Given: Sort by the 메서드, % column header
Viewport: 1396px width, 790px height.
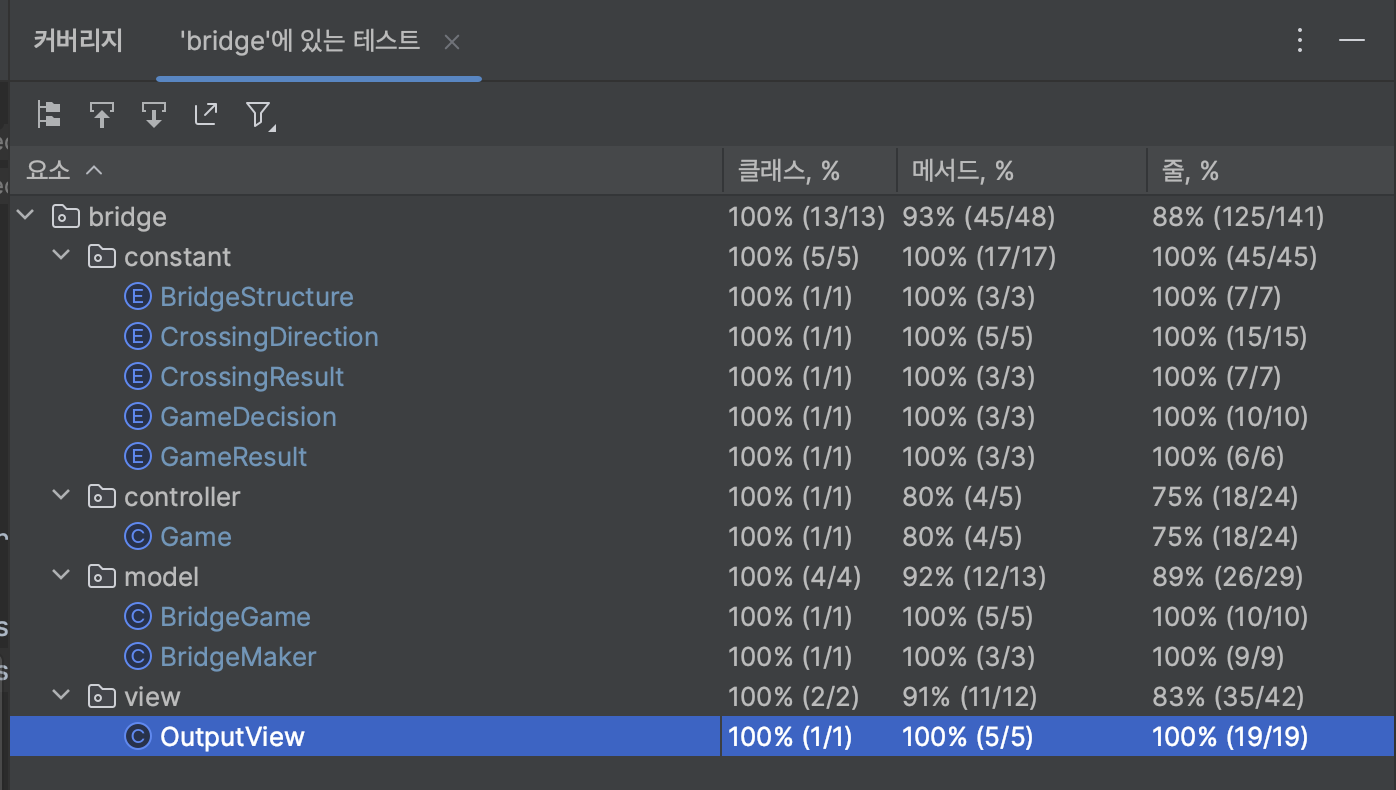Looking at the screenshot, I should 962,171.
